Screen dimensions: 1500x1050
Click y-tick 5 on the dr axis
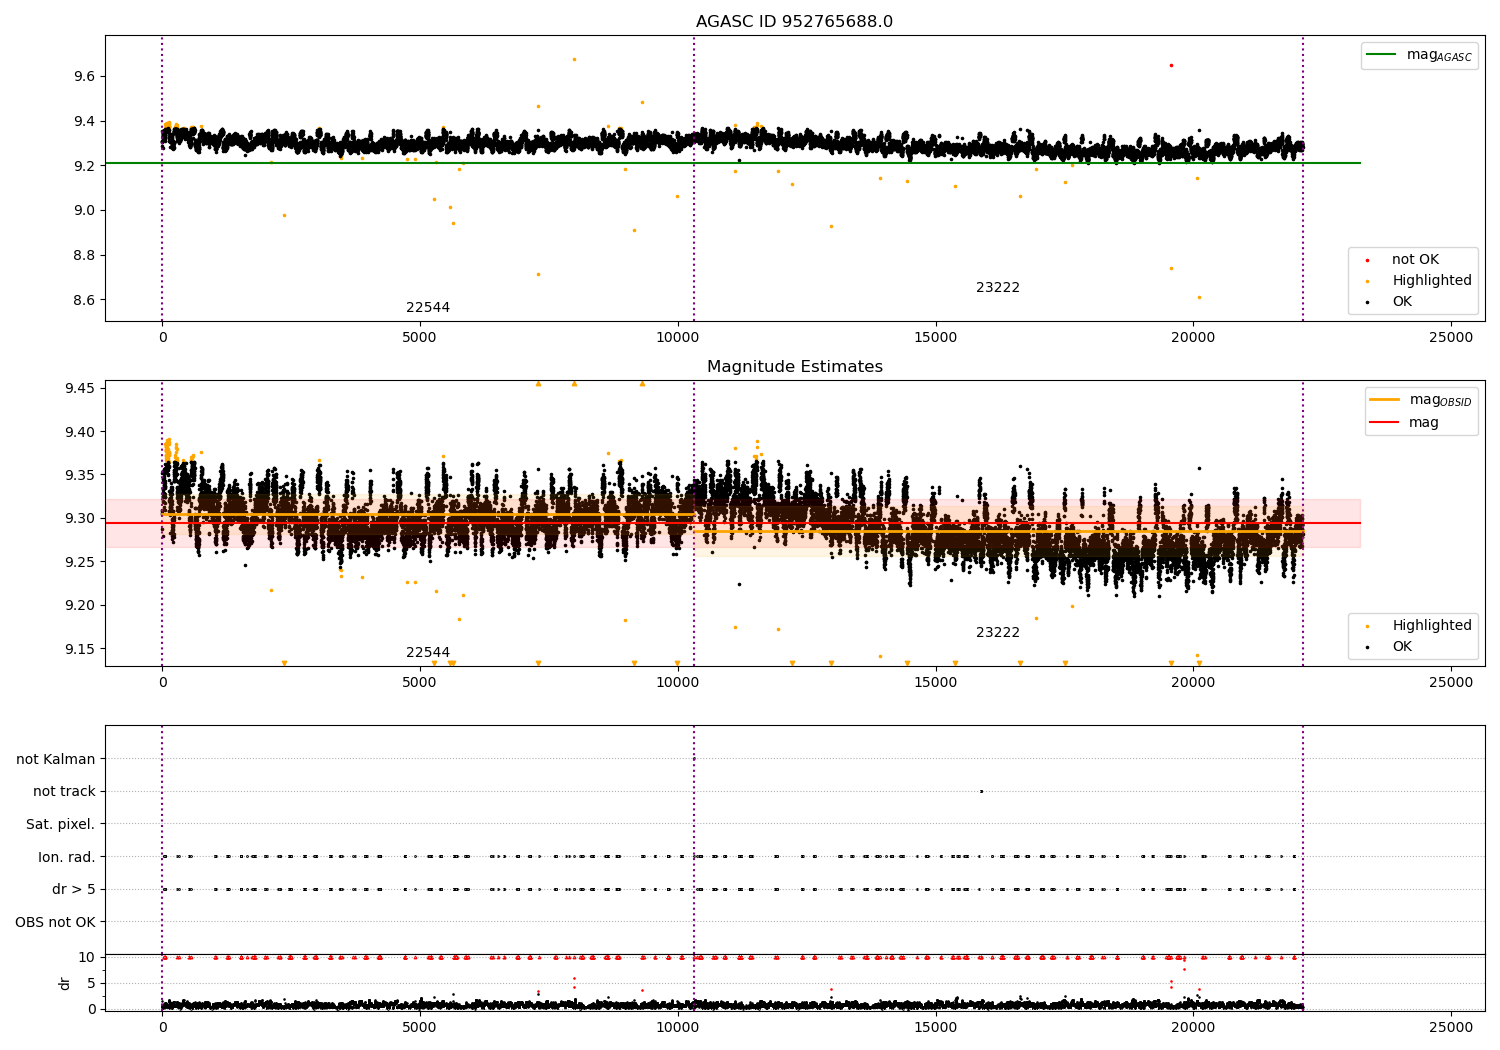point(91,984)
